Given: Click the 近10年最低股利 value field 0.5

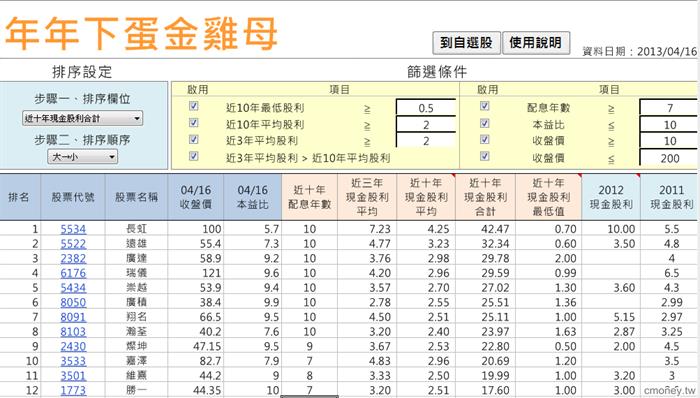Looking at the screenshot, I should pos(426,108).
